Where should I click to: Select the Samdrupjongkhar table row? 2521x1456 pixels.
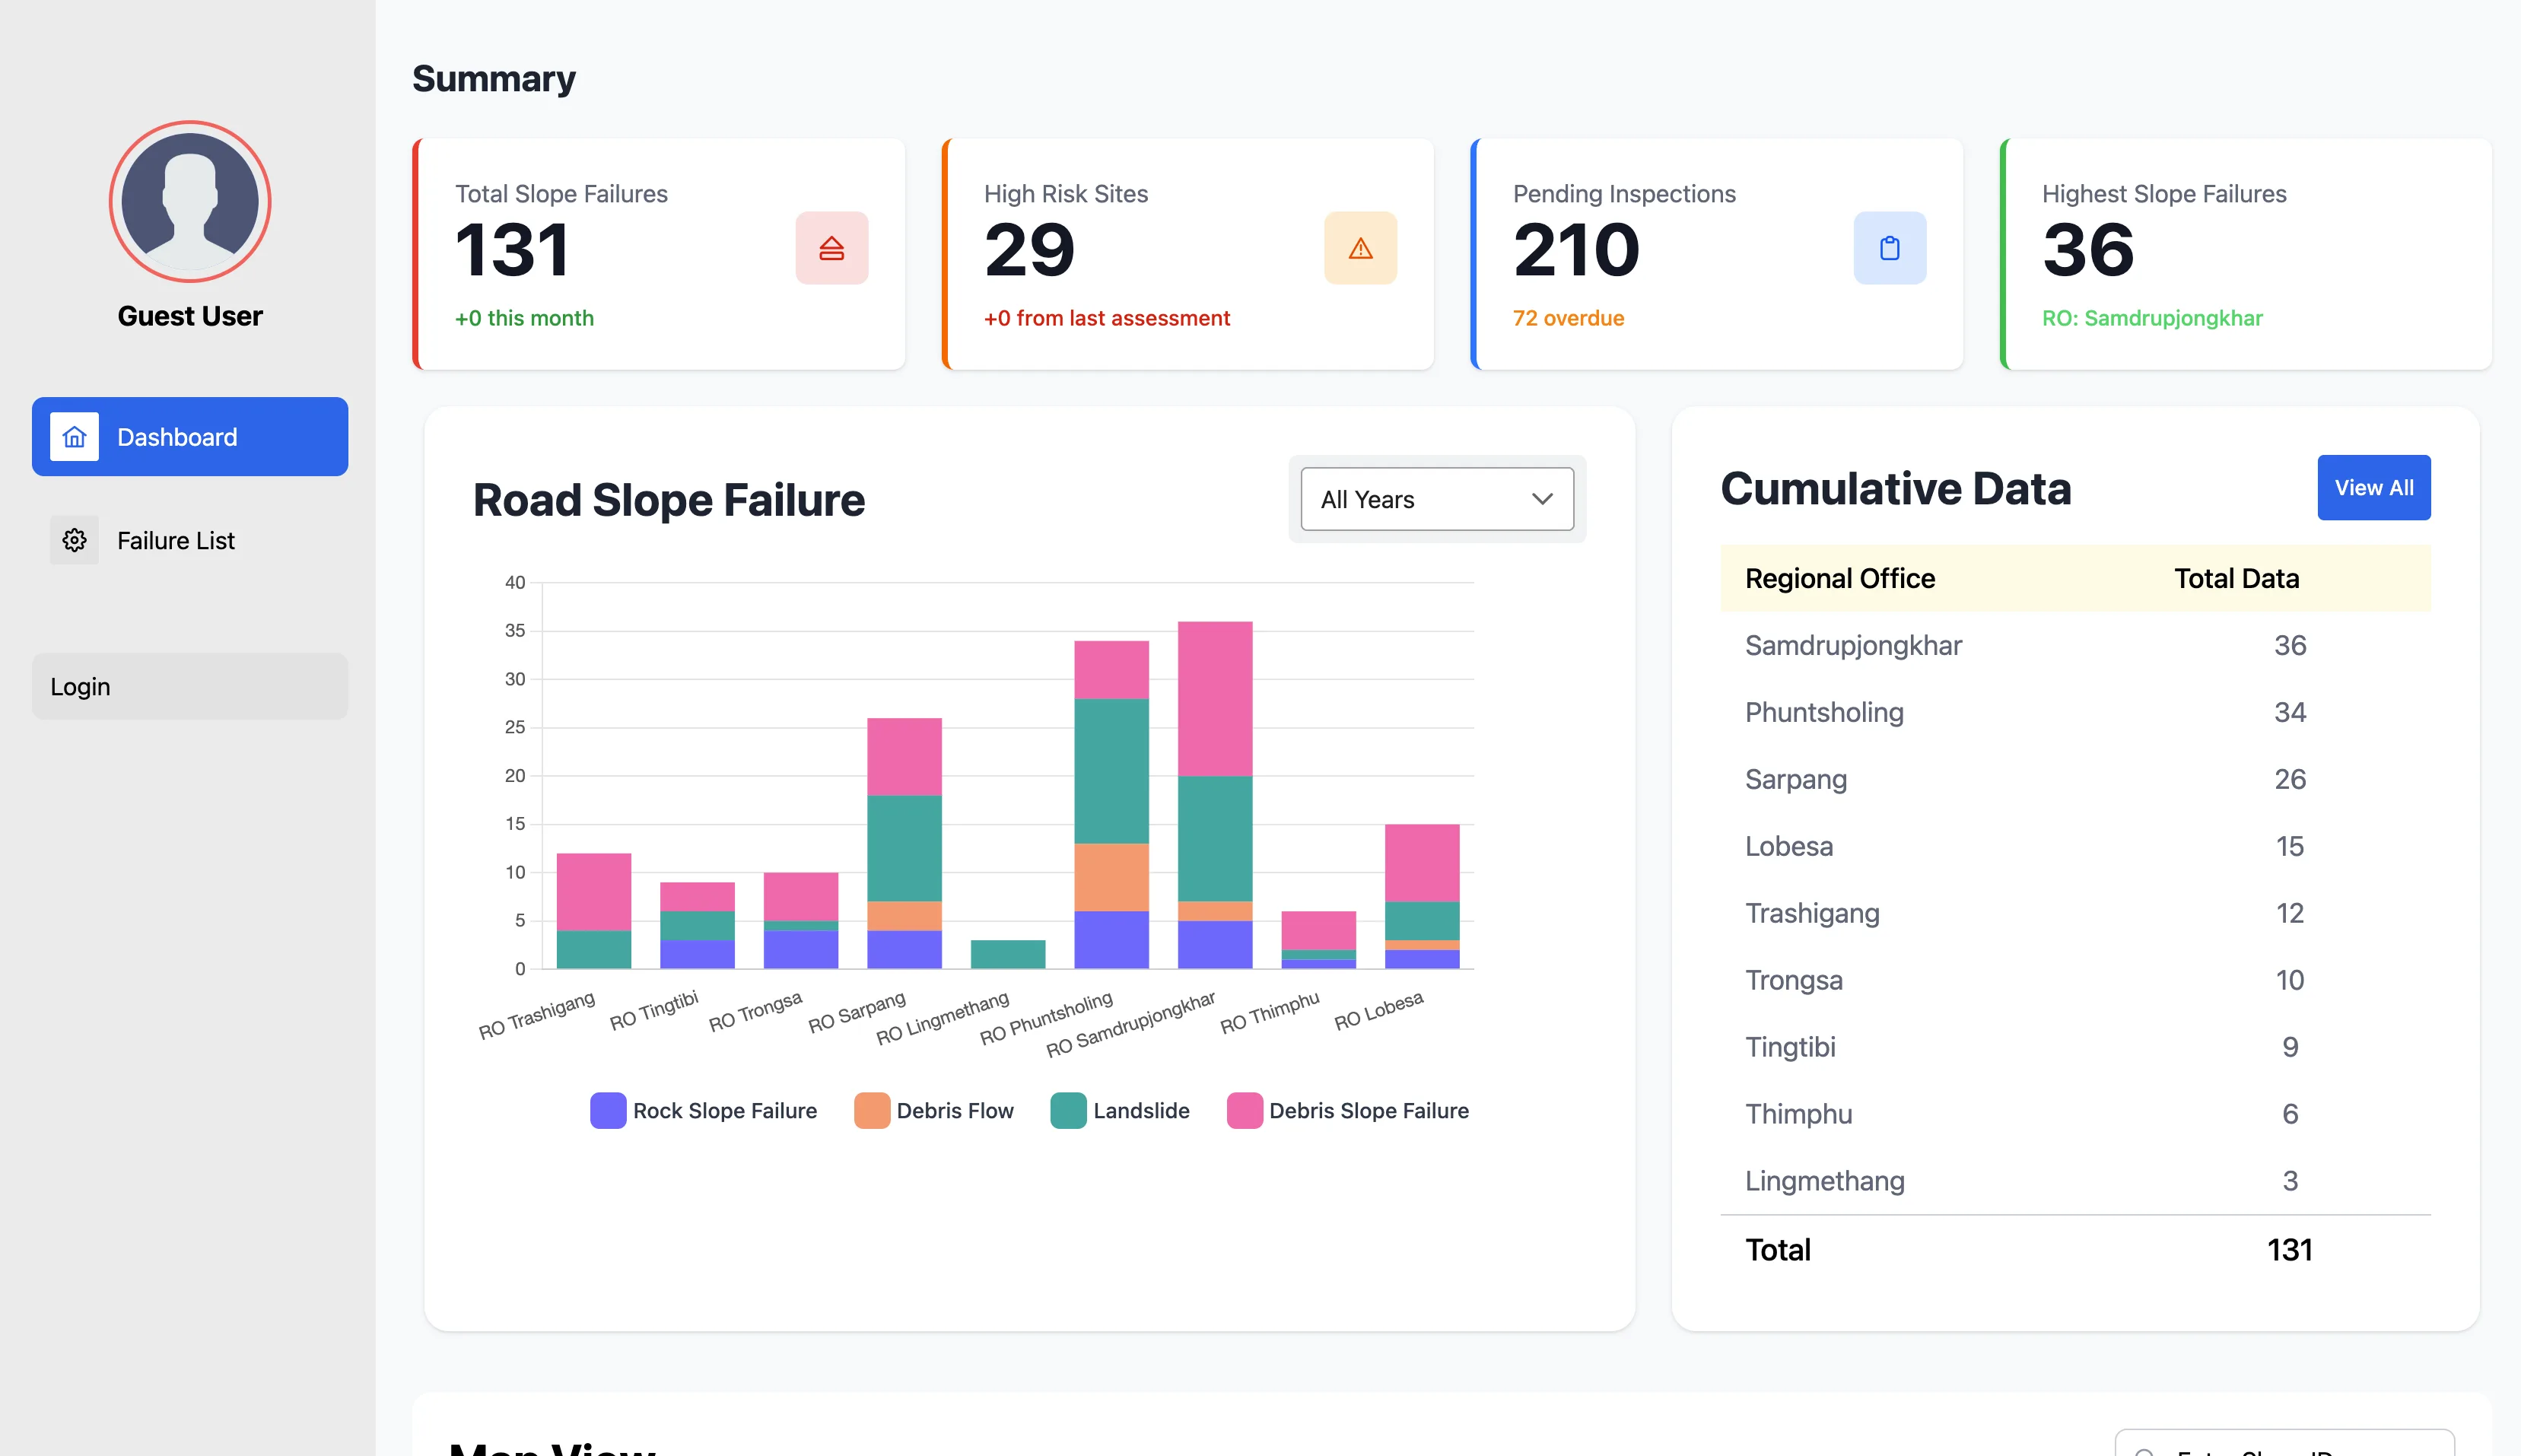(2075, 645)
